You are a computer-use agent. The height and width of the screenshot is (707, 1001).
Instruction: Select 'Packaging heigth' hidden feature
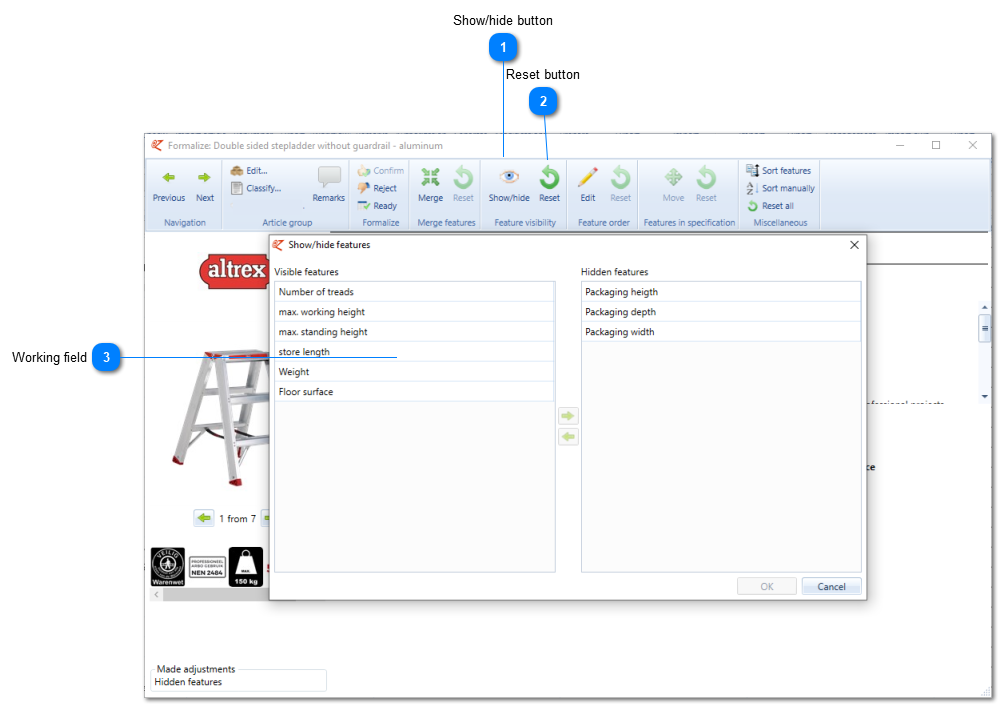click(721, 292)
